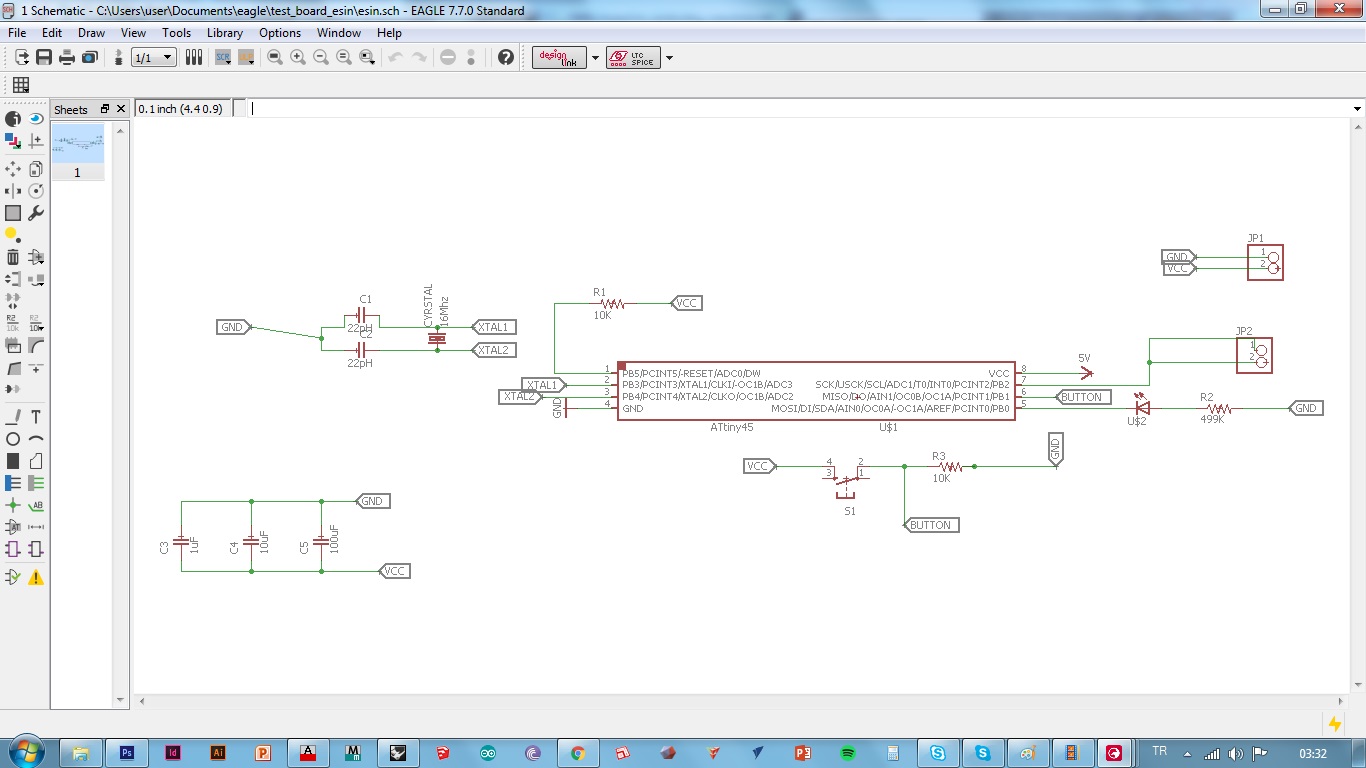The height and width of the screenshot is (768, 1366).
Task: Click the Zoom in icon
Action: [298, 57]
